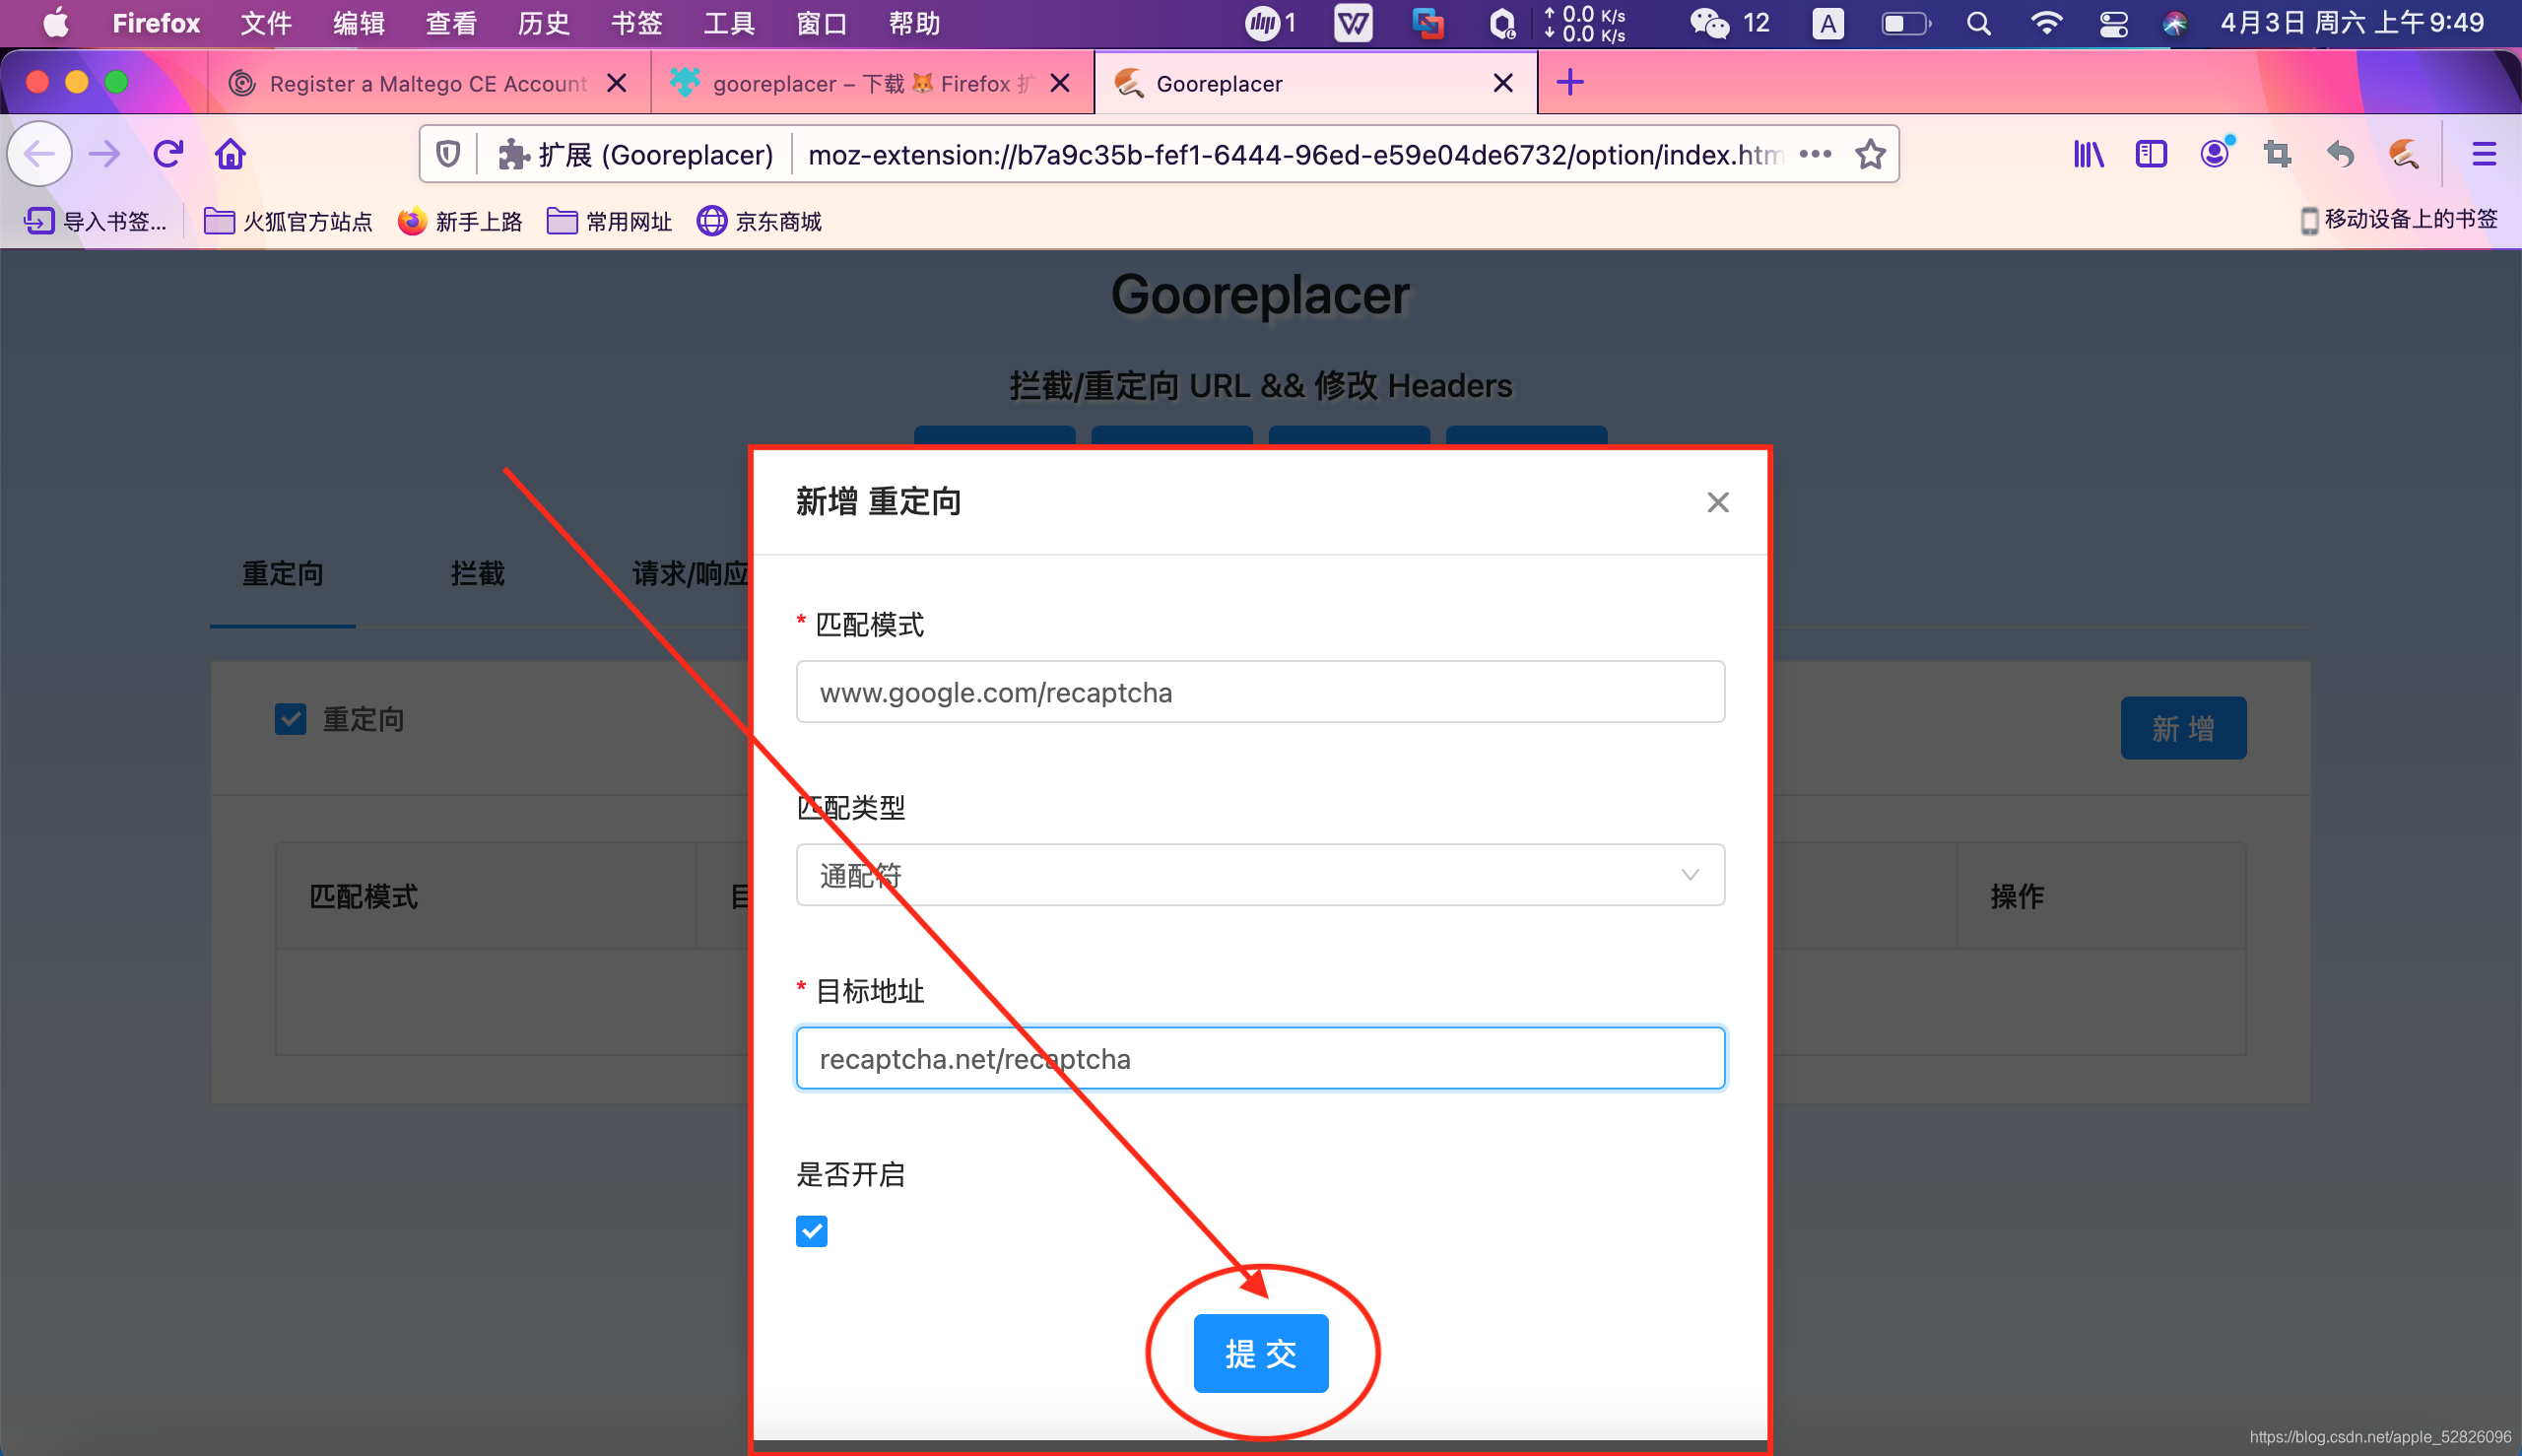Image resolution: width=2522 pixels, height=1456 pixels.
Task: Open the Firefox account icon
Action: tap(2215, 153)
